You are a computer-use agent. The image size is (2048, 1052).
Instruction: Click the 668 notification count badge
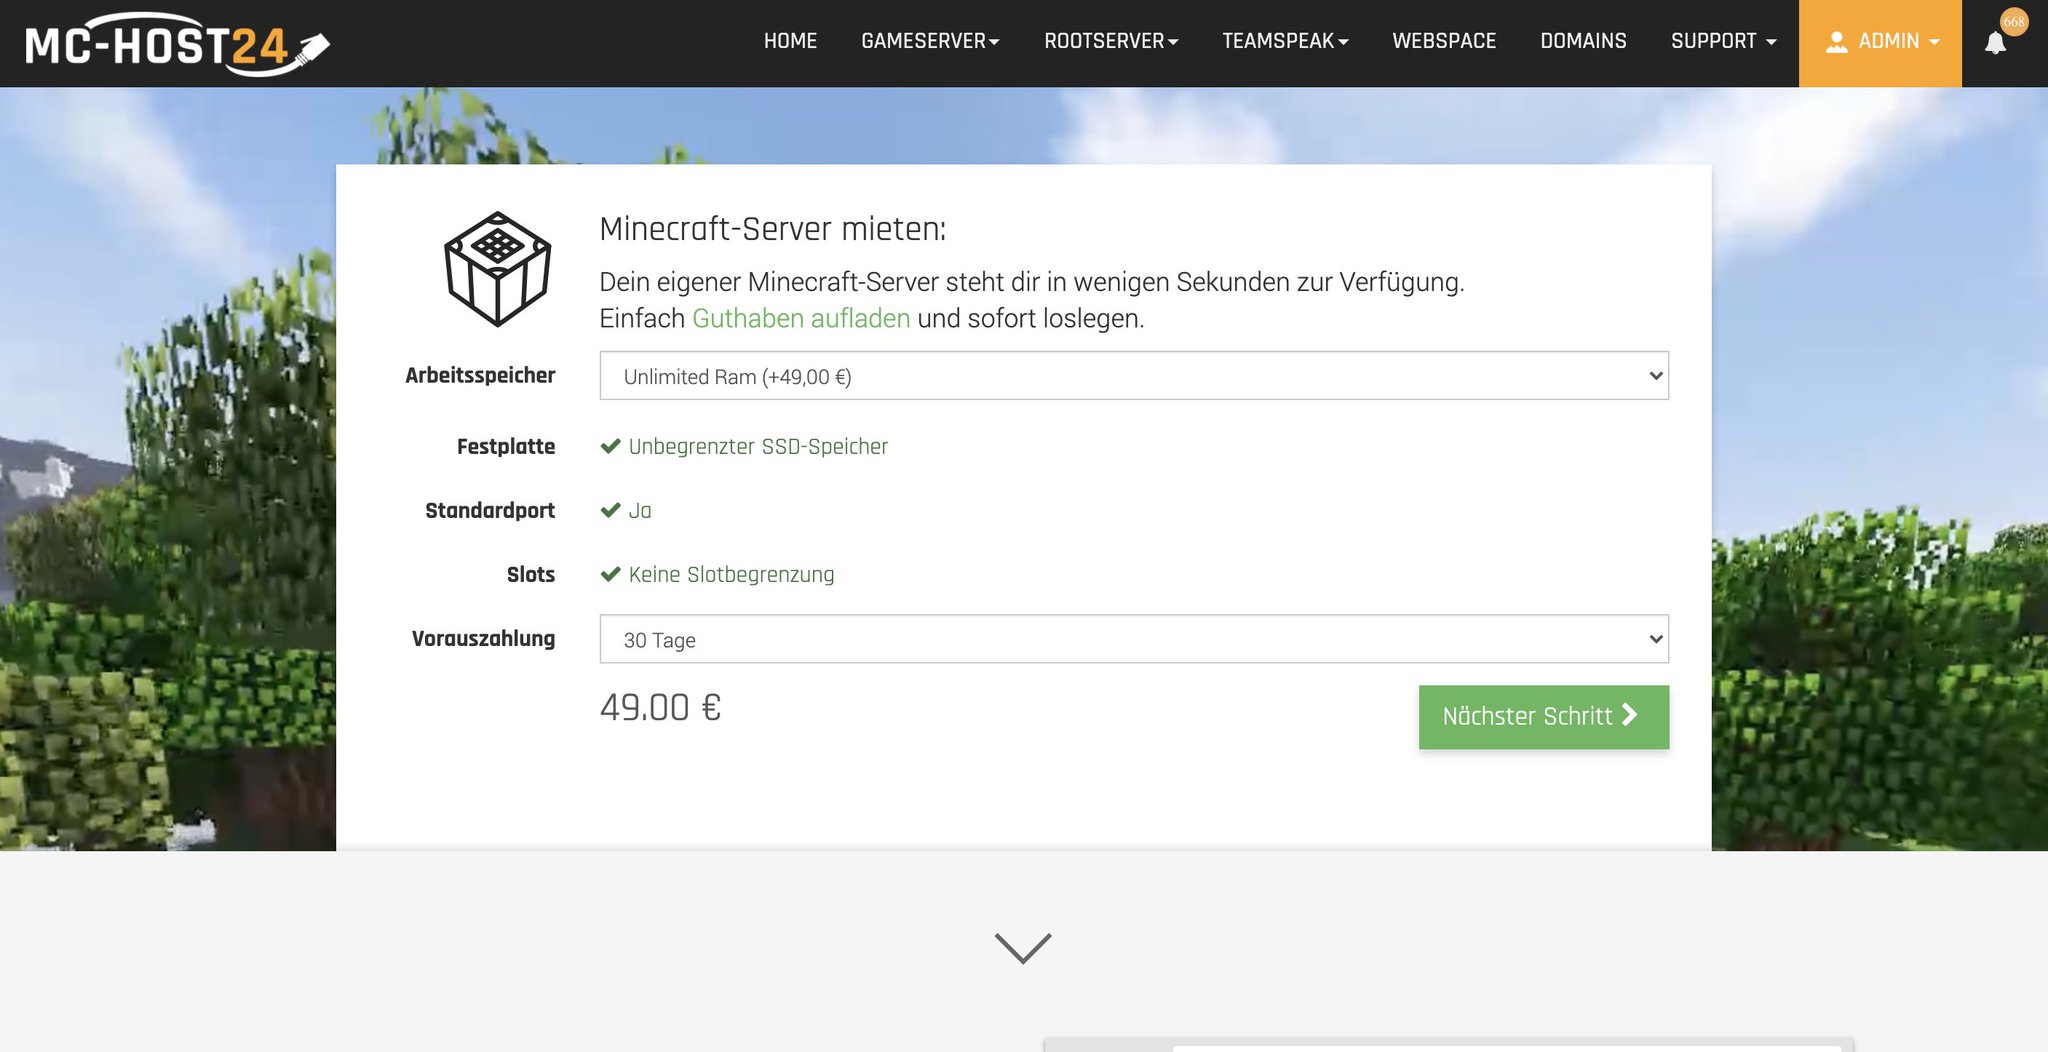pyautogui.click(x=2013, y=22)
